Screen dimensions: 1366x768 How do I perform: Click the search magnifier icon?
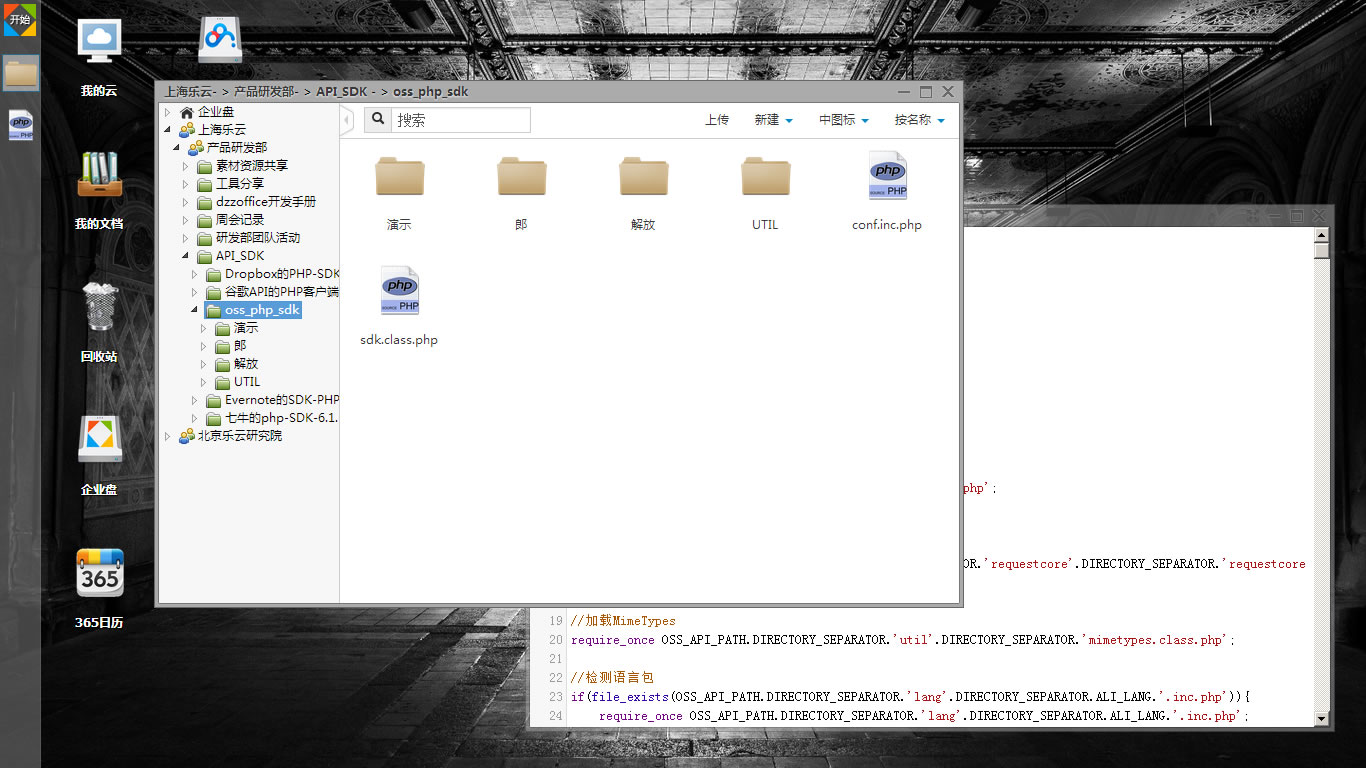click(x=377, y=120)
